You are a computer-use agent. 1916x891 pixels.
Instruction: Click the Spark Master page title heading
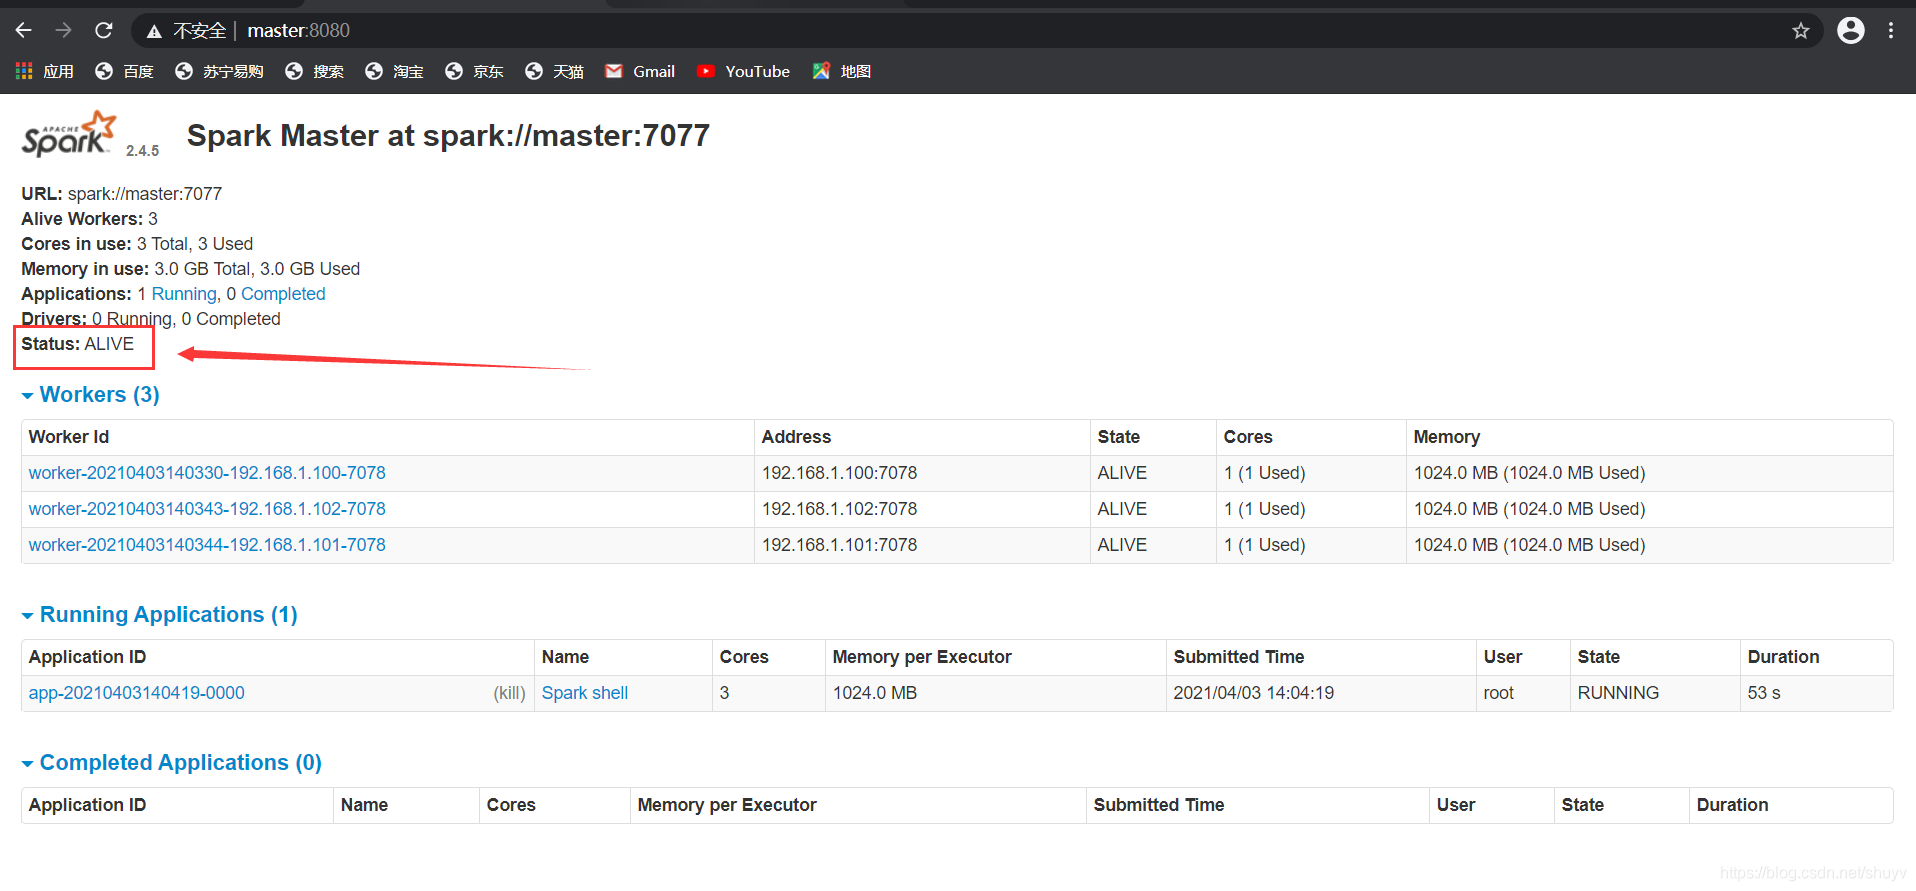tap(448, 136)
